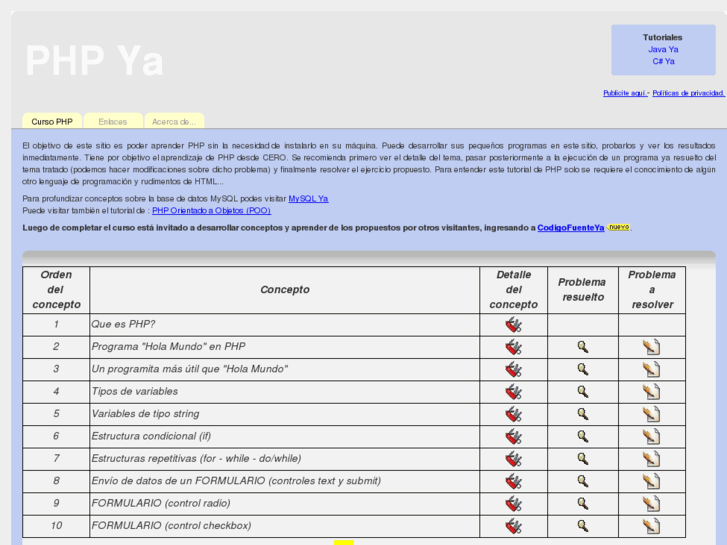Open problem-to-solve pencil icon for Programa "Hola Mundo"

point(651,347)
